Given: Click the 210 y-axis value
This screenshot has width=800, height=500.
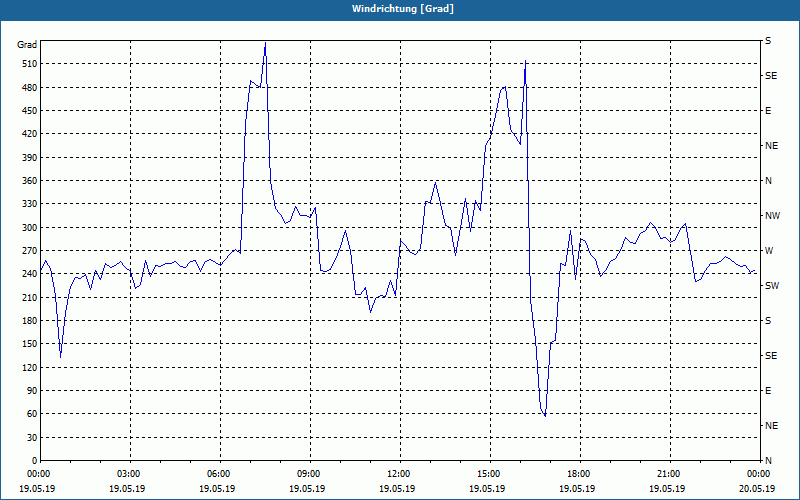Looking at the screenshot, I should coord(30,297).
